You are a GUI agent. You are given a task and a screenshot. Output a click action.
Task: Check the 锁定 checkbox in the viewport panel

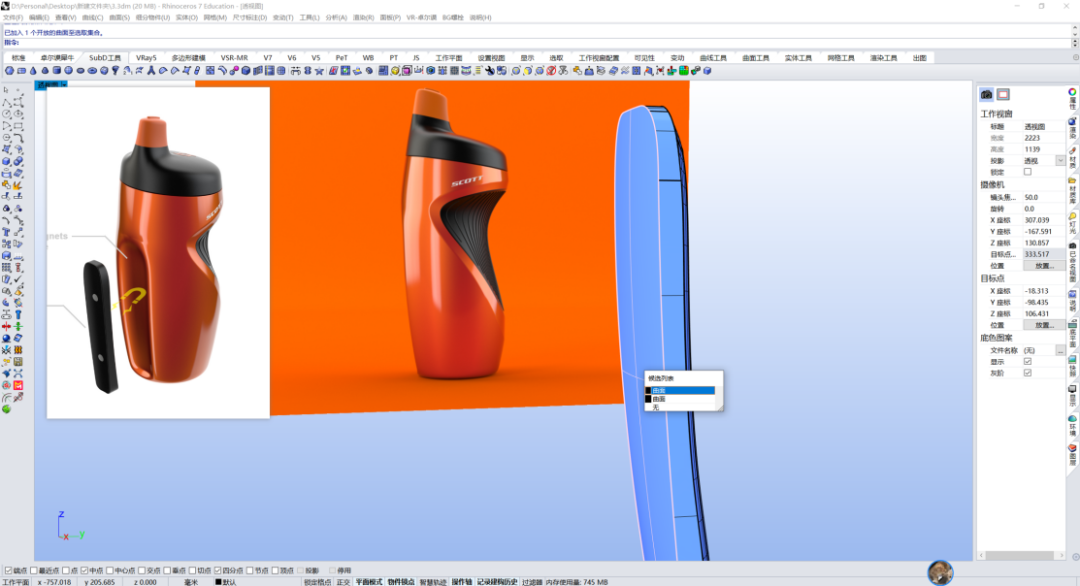1028,172
